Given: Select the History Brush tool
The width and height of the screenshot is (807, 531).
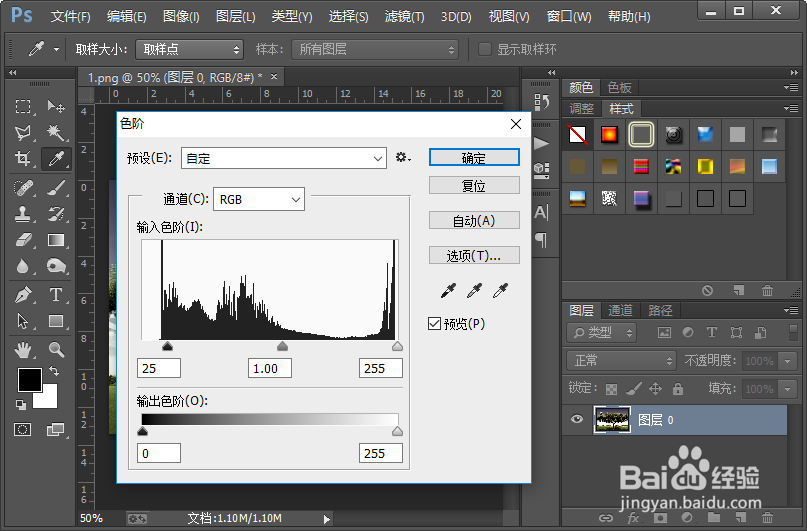Looking at the screenshot, I should tap(56, 214).
